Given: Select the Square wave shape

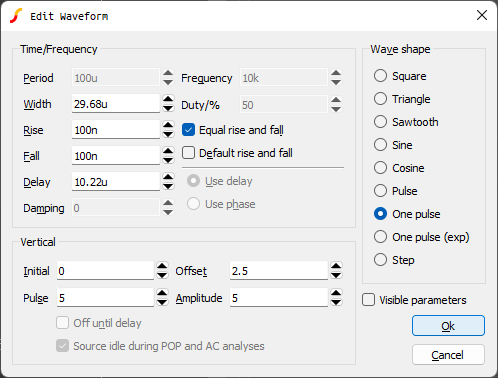Looking at the screenshot, I should click(x=380, y=76).
